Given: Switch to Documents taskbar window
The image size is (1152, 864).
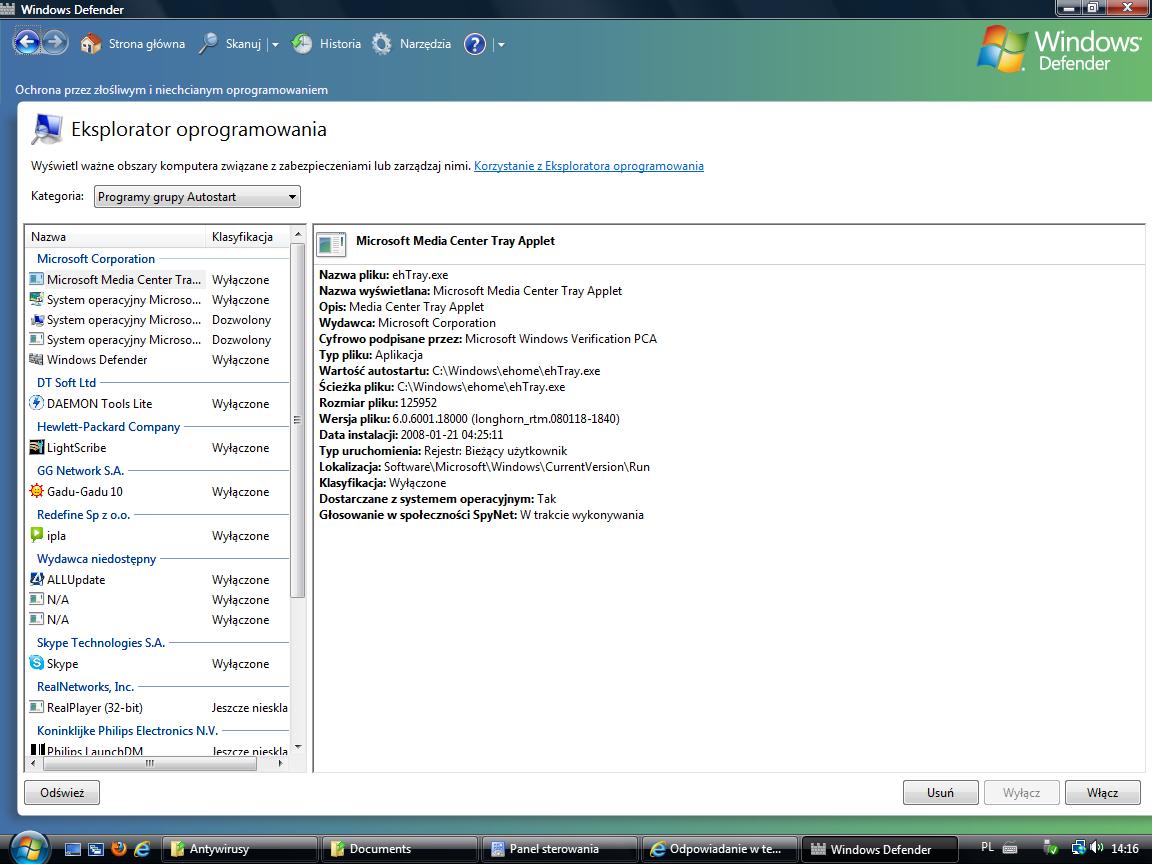Looking at the screenshot, I should tap(400, 849).
